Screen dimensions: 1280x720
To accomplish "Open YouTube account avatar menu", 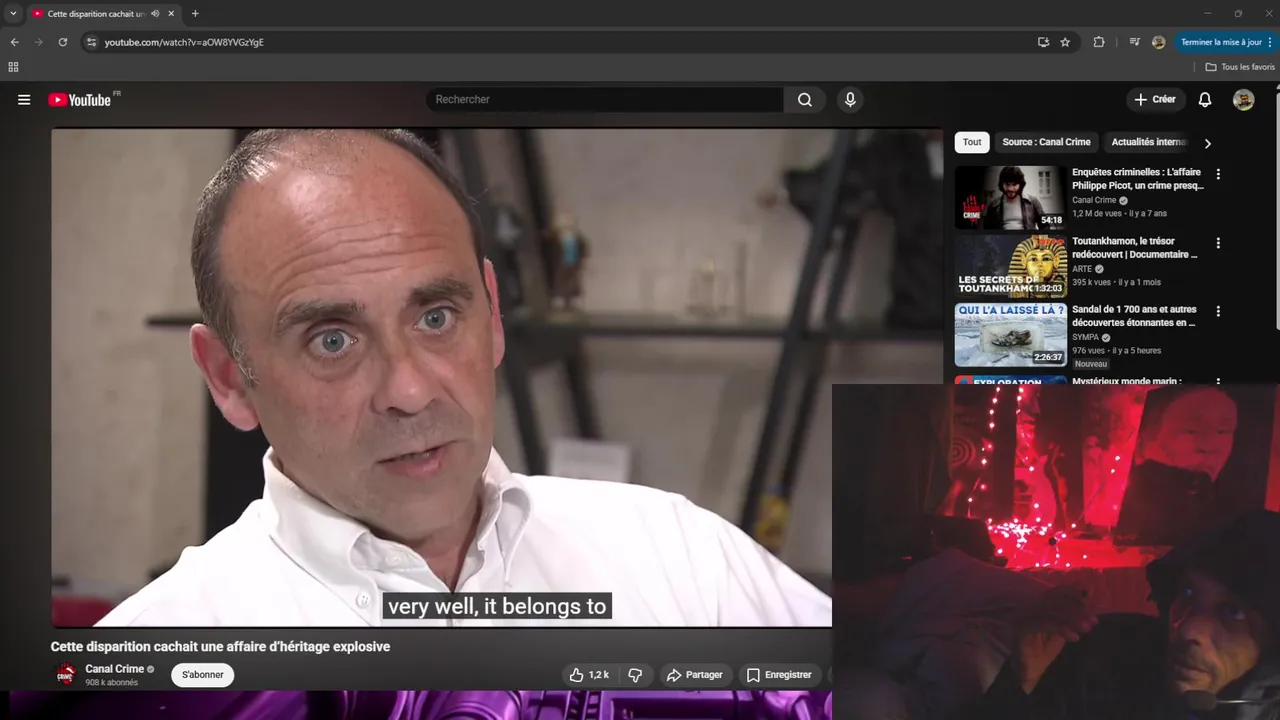I will point(1243,100).
